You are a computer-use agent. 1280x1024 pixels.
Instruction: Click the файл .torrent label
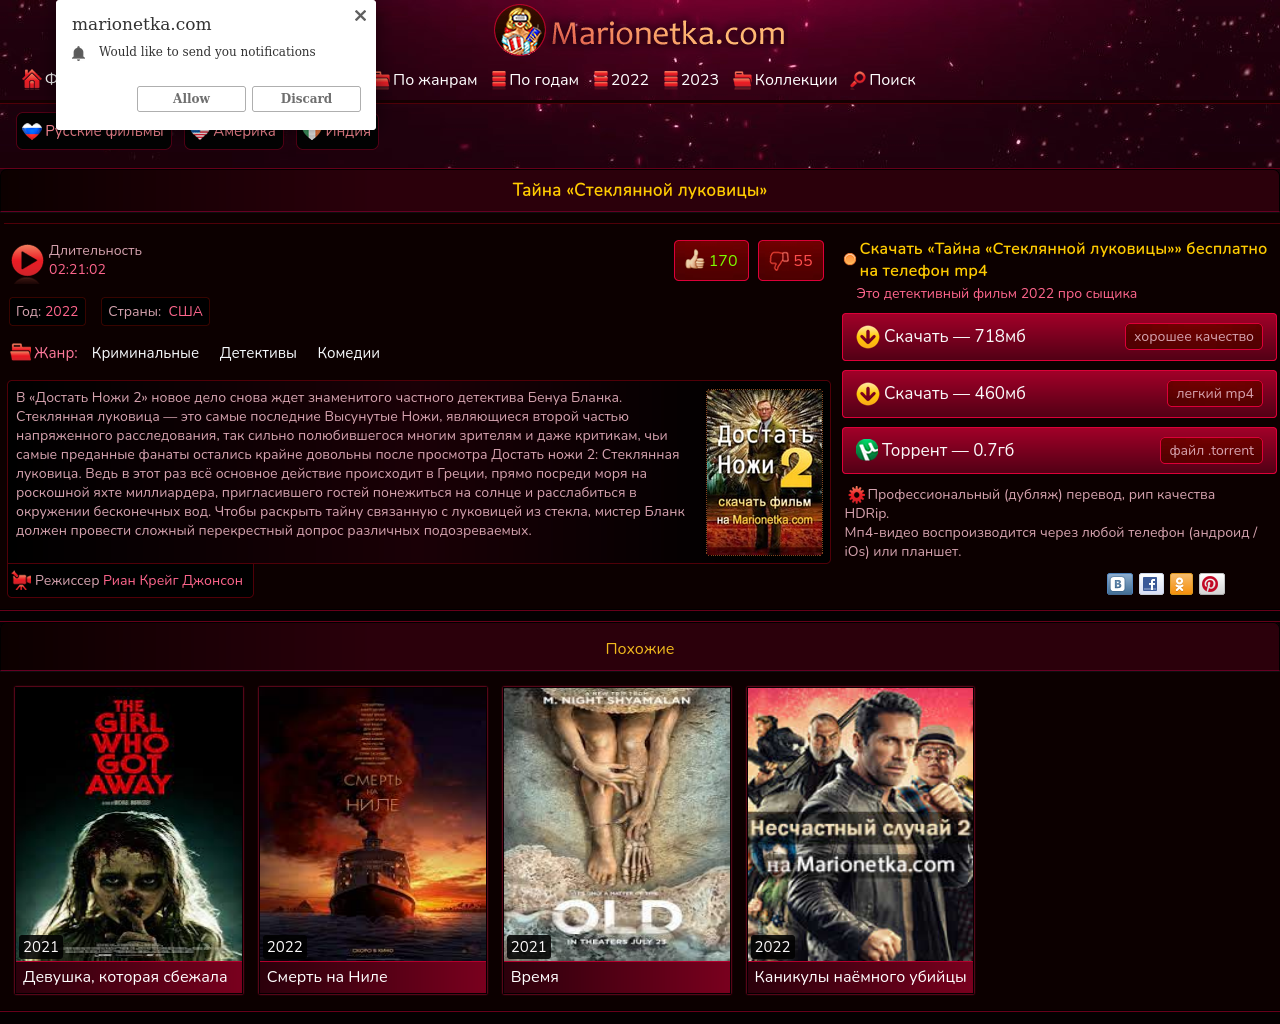[1211, 451]
